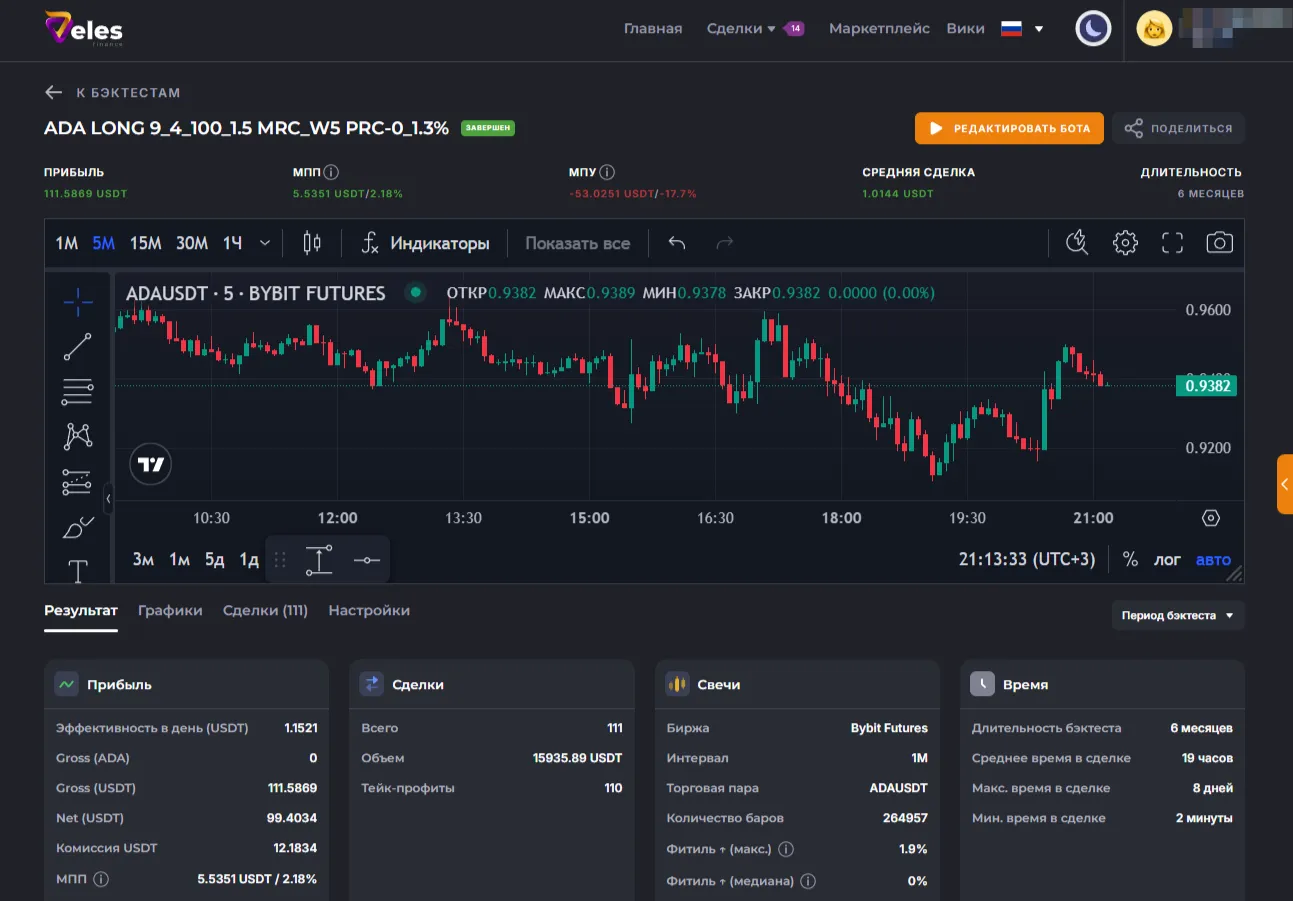Toggle percent scale on chart
Screen dimensions: 1293x901
point(1130,560)
